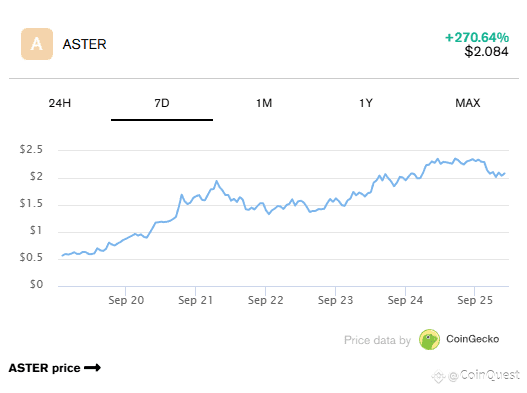Click the CoinGecko gecko logo
527x393 pixels.
coord(429,340)
